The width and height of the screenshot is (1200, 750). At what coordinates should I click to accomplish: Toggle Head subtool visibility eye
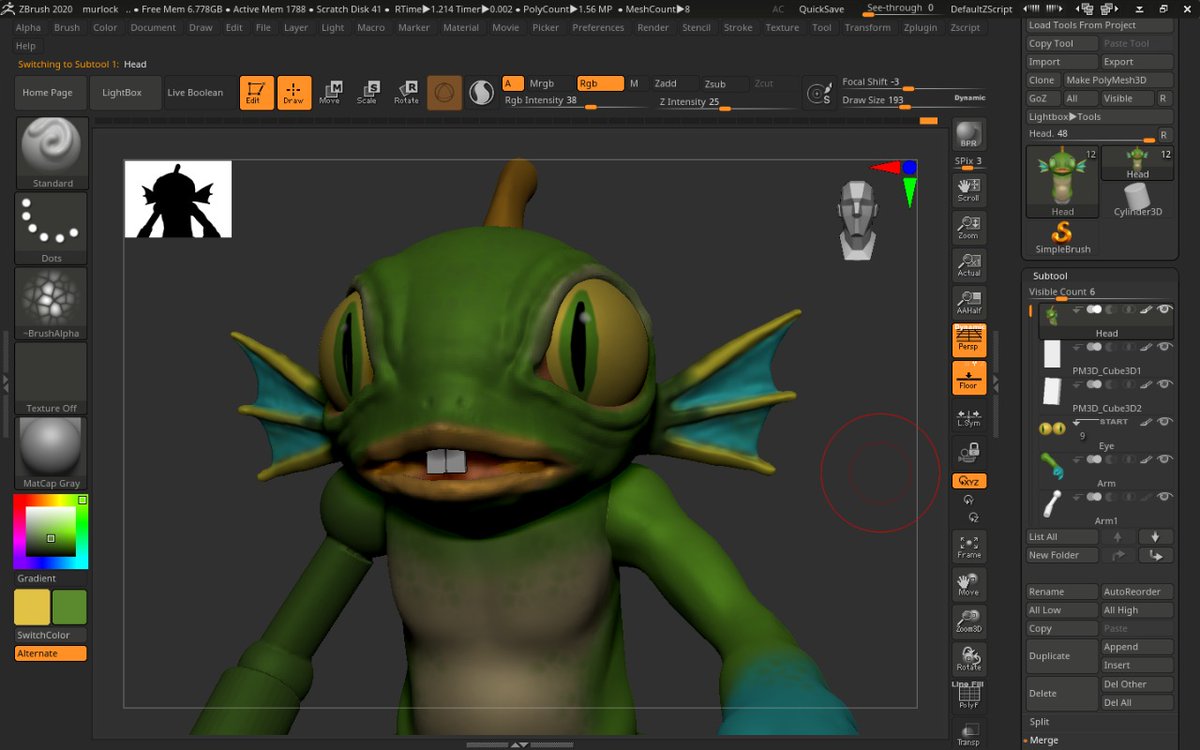[x=1164, y=310]
